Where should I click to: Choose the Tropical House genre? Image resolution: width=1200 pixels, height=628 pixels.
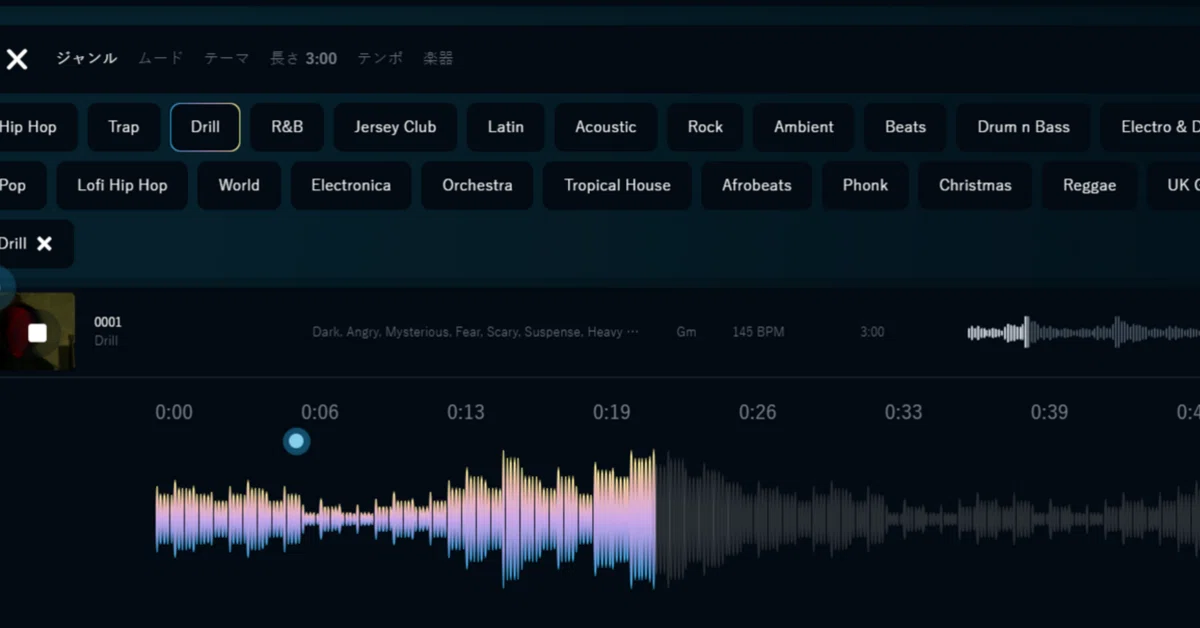tap(617, 185)
